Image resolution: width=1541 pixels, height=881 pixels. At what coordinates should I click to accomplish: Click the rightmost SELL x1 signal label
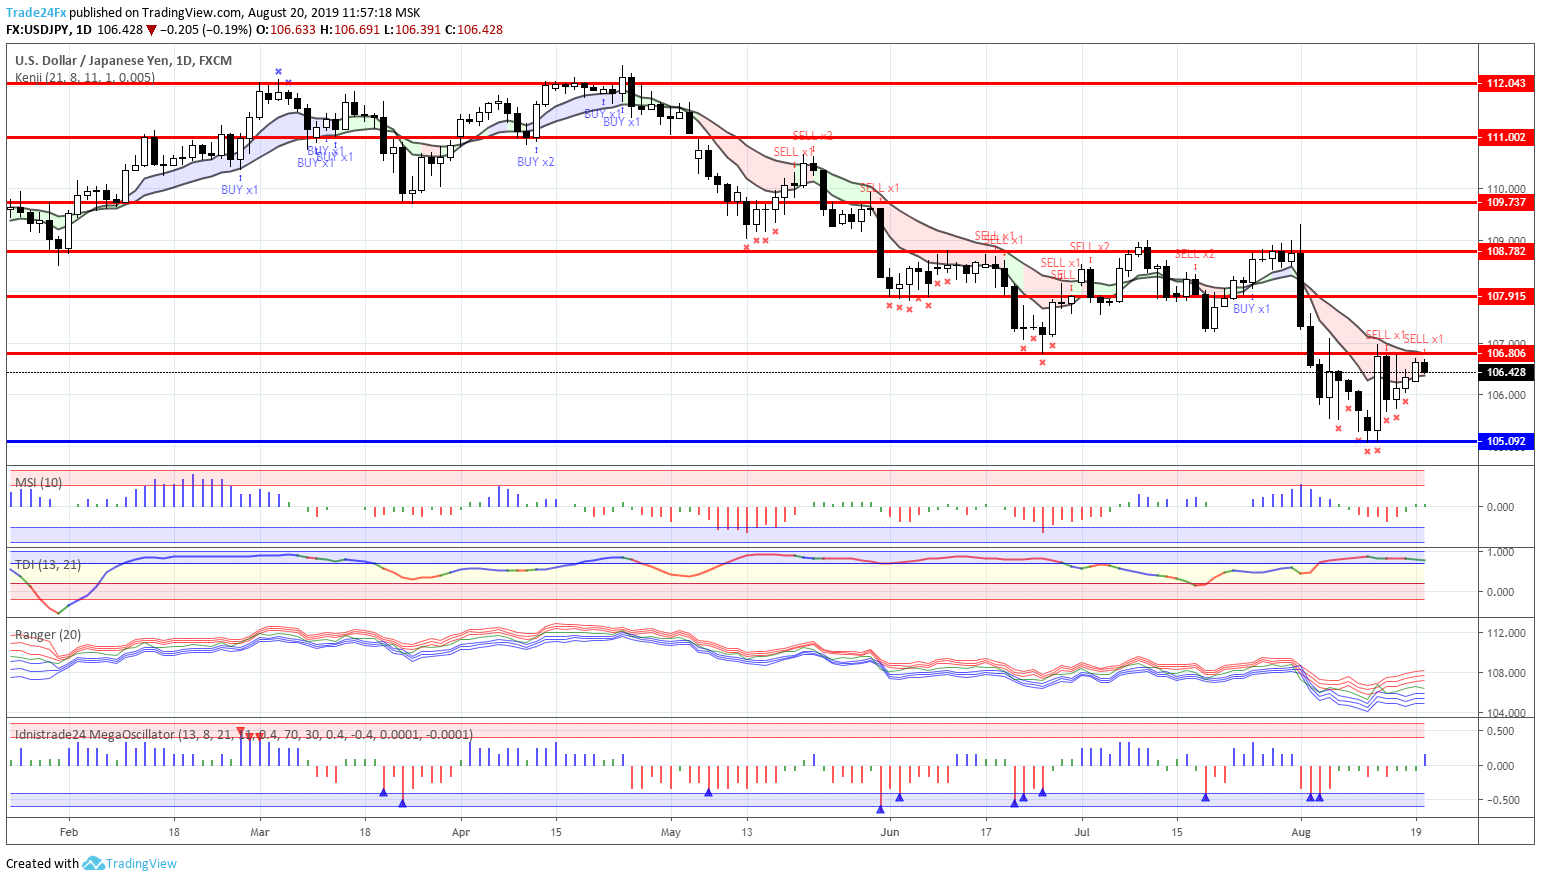1423,339
